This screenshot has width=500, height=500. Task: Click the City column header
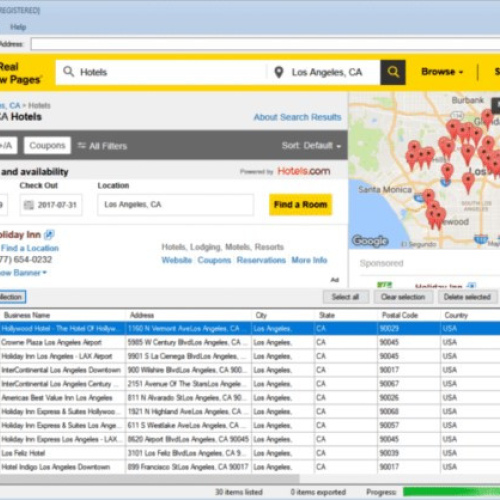pos(283,315)
